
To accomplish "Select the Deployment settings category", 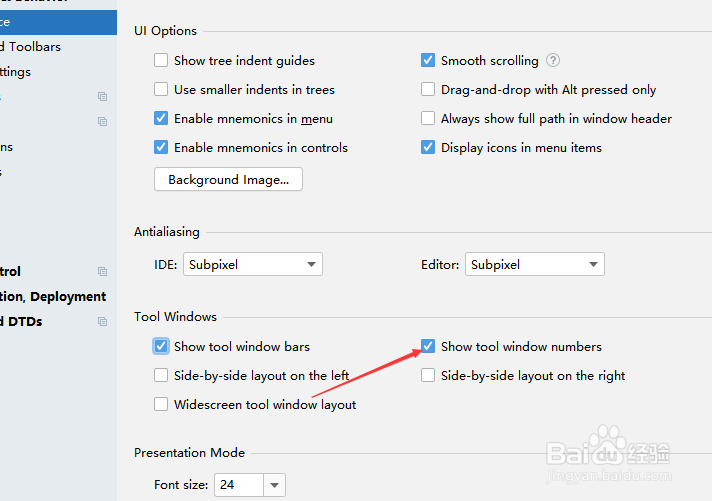I will click(53, 297).
